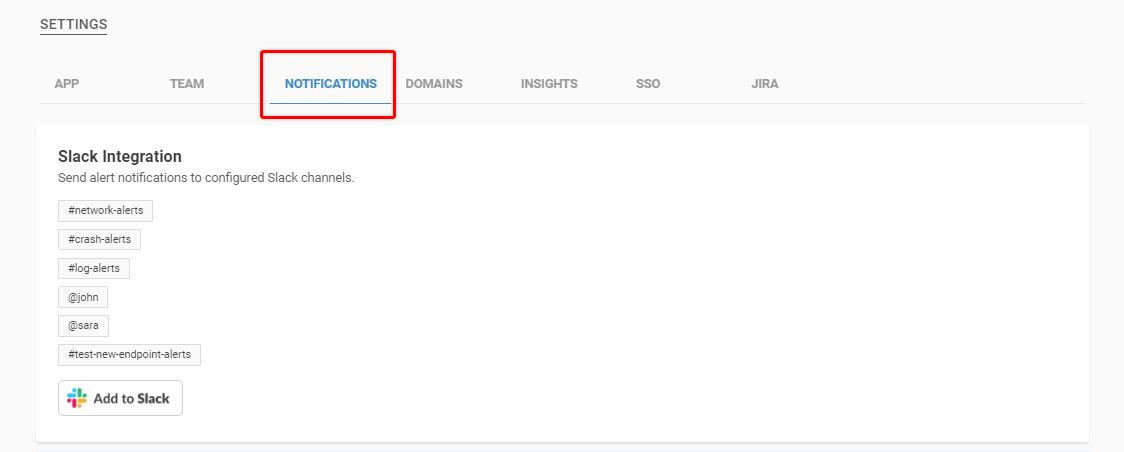Click the Add to Slack button
Viewport: 1124px width, 452px height.
point(120,398)
